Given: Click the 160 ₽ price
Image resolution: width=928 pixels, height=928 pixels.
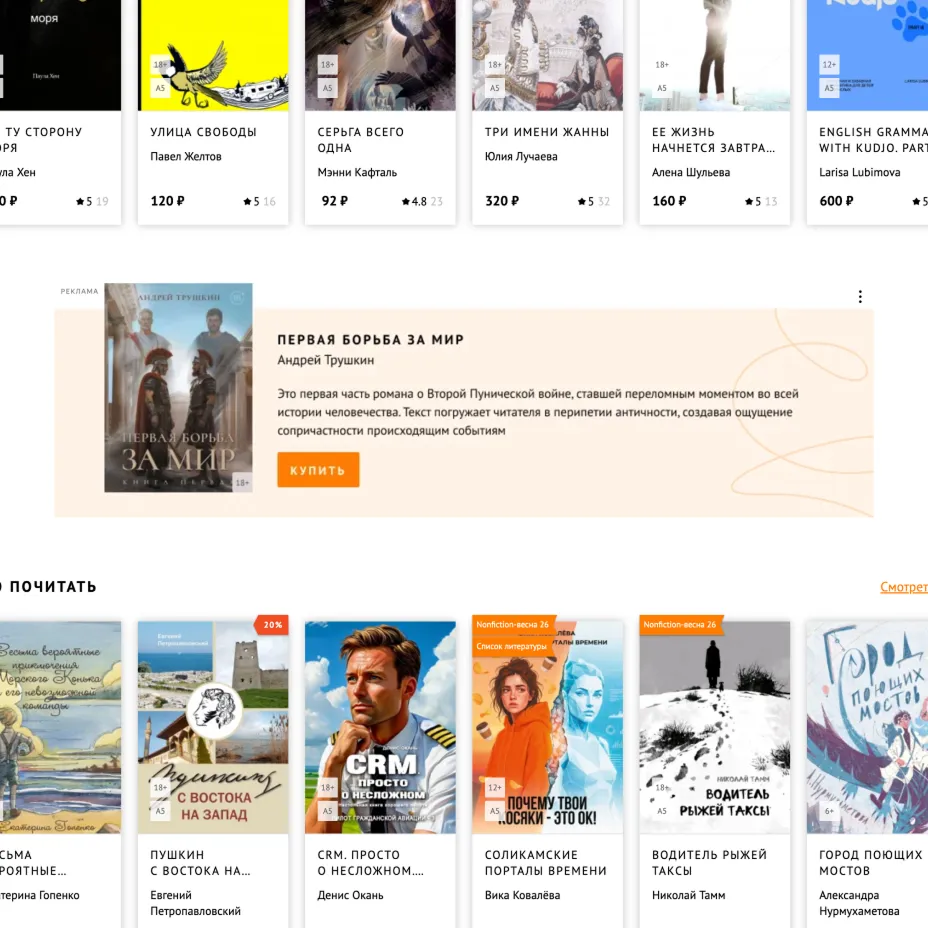Looking at the screenshot, I should [x=669, y=201].
